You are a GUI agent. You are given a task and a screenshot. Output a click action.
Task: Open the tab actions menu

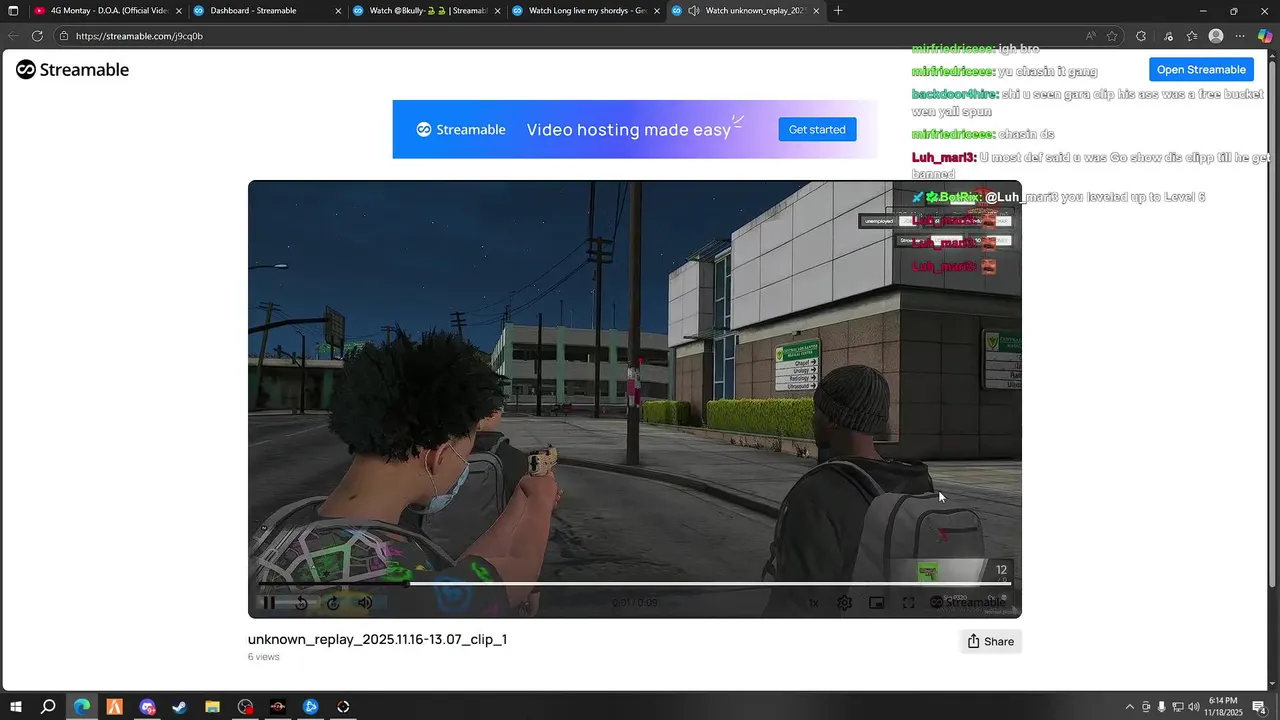click(x=13, y=11)
